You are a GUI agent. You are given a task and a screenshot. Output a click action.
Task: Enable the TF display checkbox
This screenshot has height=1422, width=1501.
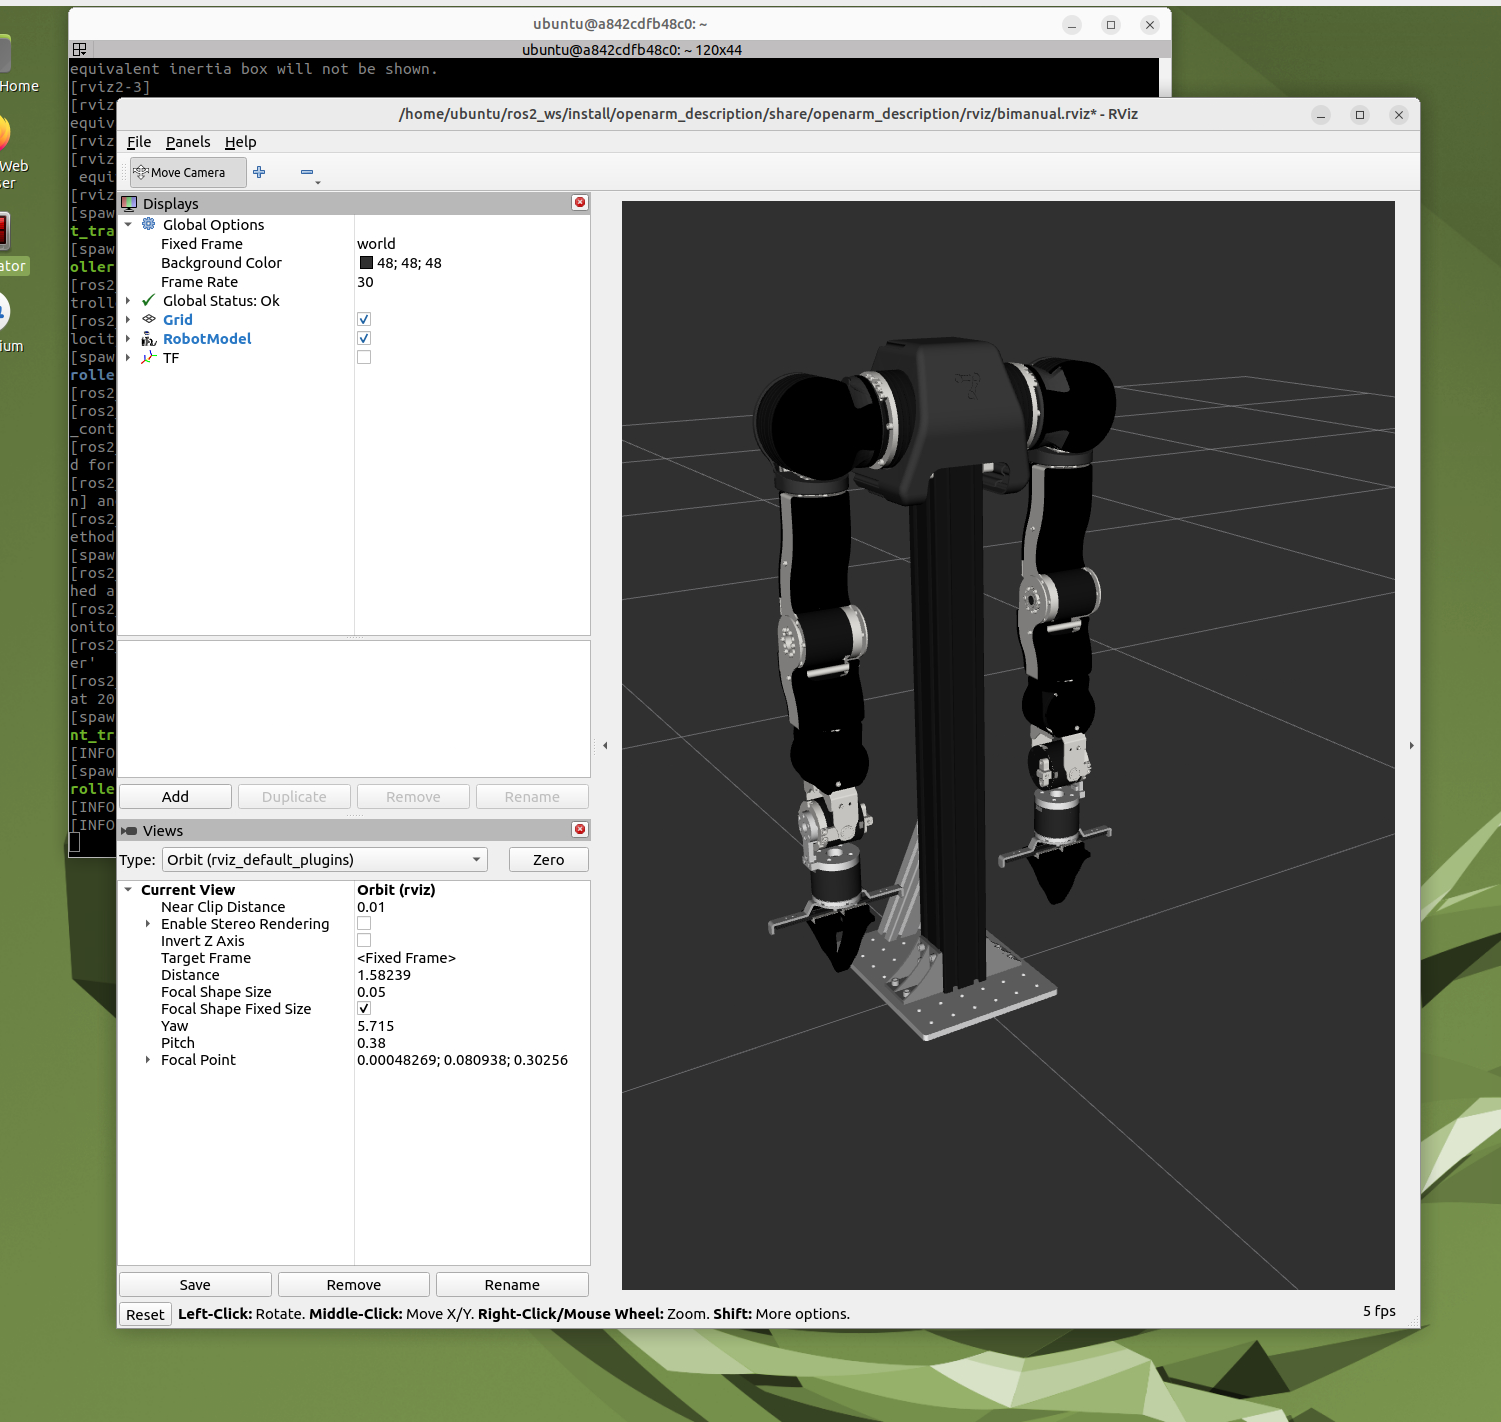[x=364, y=358]
